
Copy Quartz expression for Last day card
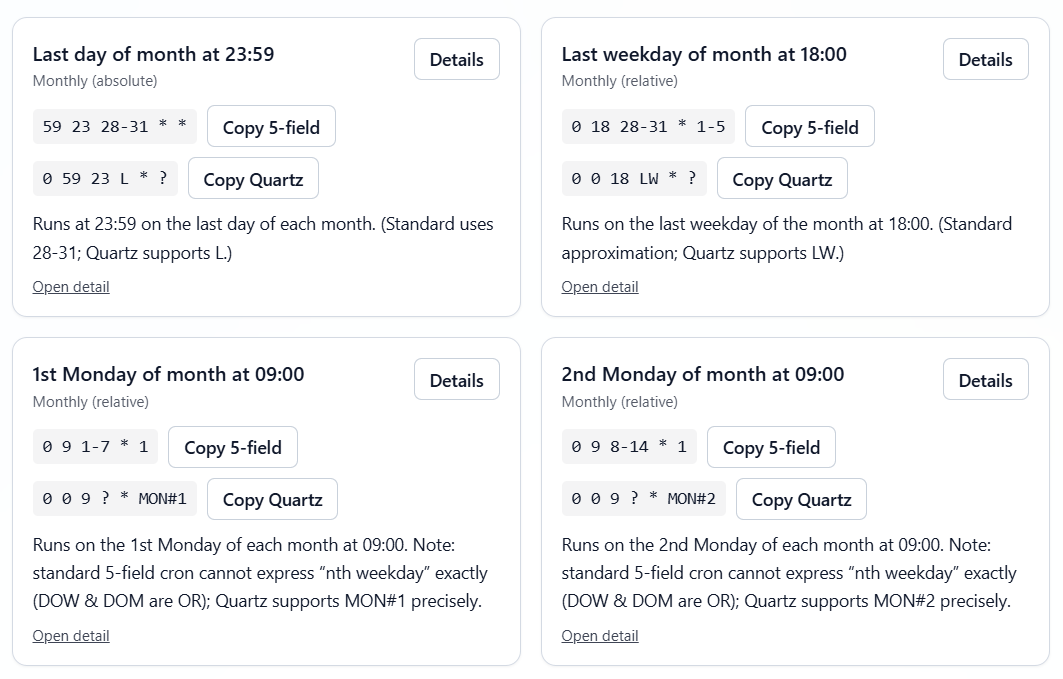pos(253,179)
